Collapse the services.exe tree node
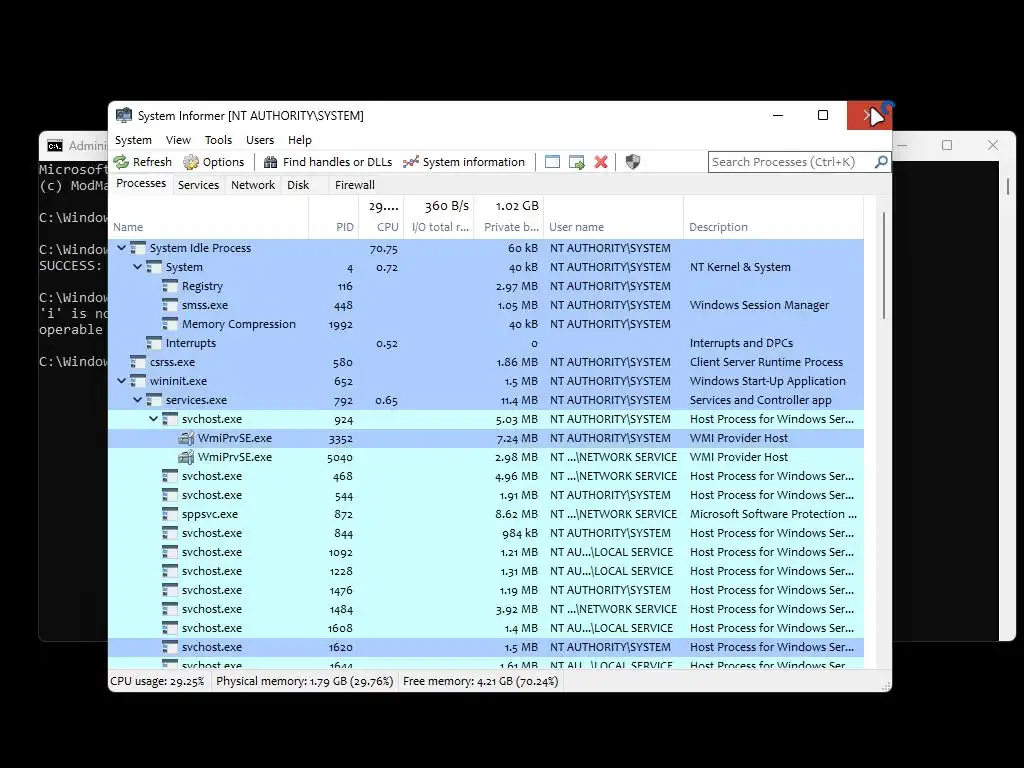Image resolution: width=1024 pixels, height=768 pixels. pyautogui.click(x=137, y=399)
